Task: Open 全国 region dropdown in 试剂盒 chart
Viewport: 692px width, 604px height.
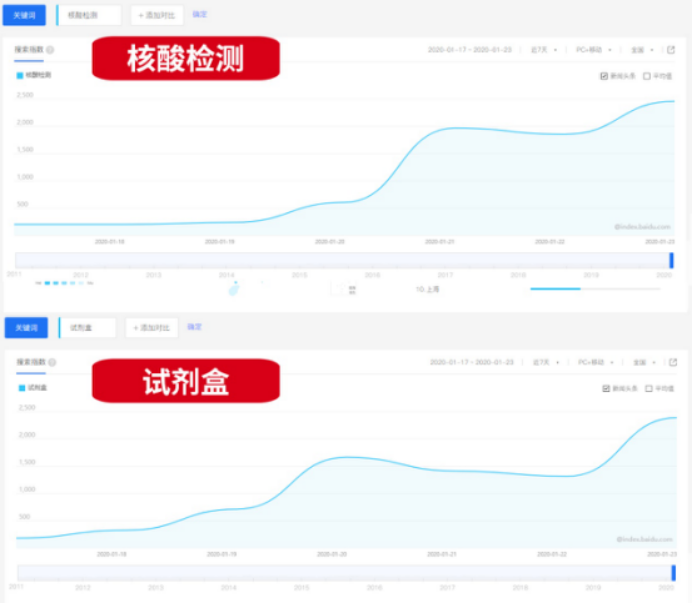Action: click(644, 362)
